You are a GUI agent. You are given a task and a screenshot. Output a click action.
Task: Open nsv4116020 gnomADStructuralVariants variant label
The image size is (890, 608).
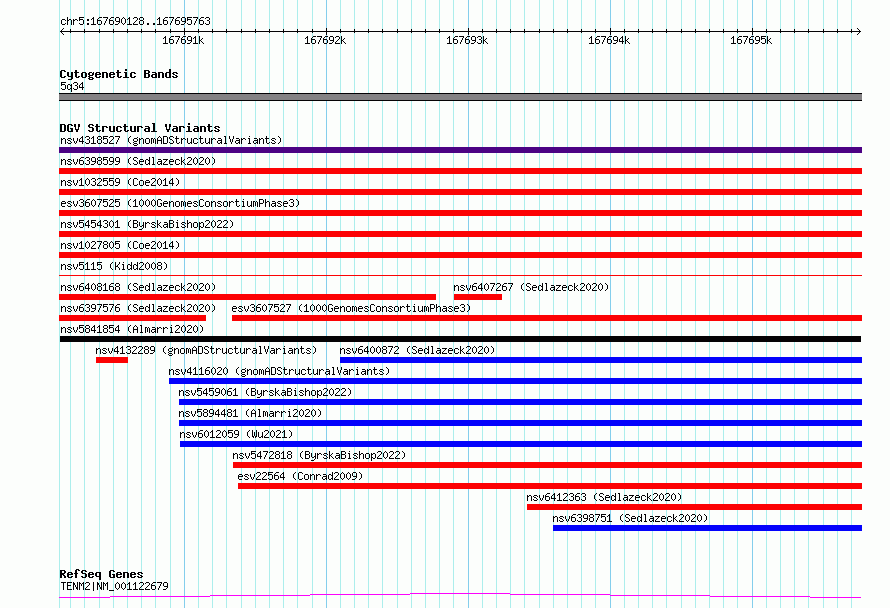coord(279,371)
